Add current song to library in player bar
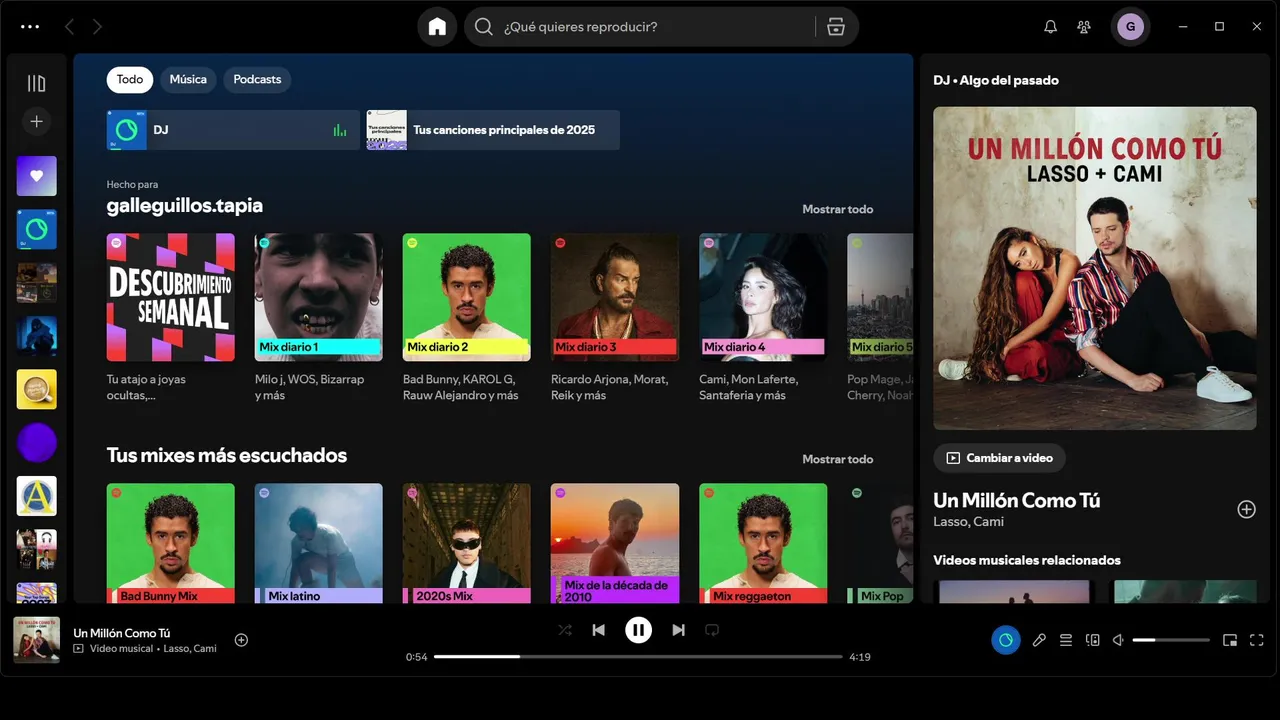Image resolution: width=1280 pixels, height=720 pixels. (241, 640)
